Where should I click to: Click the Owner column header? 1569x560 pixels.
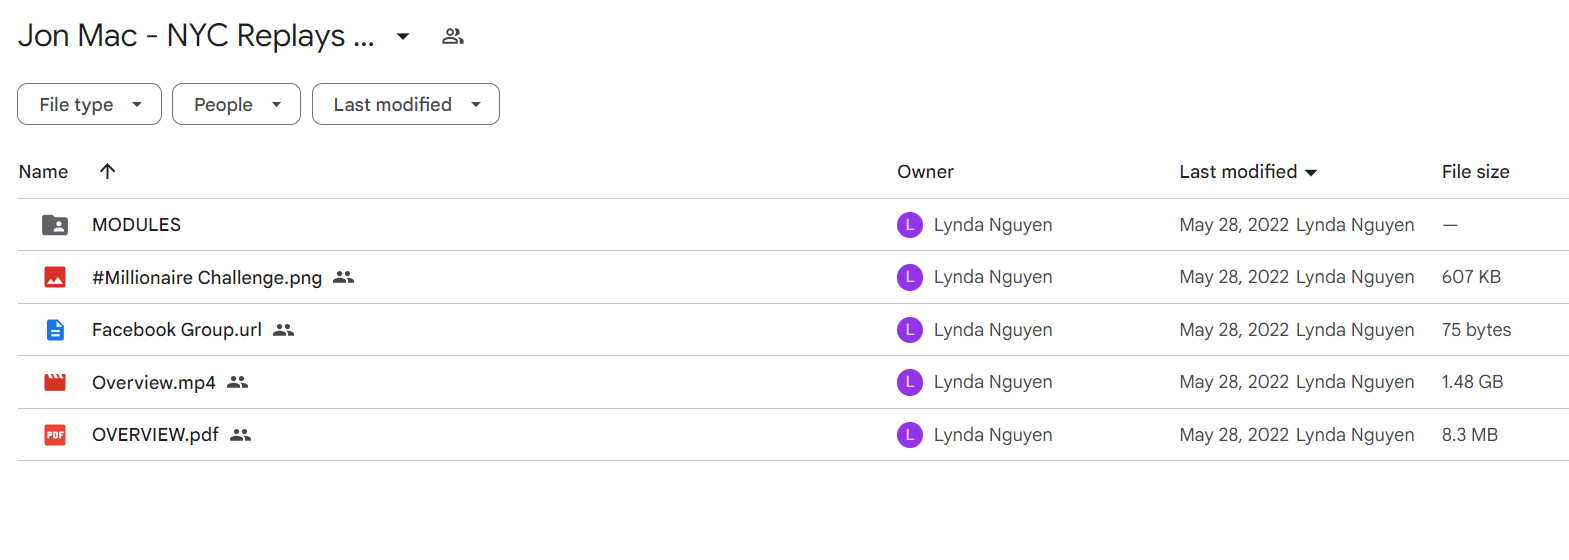coord(925,172)
